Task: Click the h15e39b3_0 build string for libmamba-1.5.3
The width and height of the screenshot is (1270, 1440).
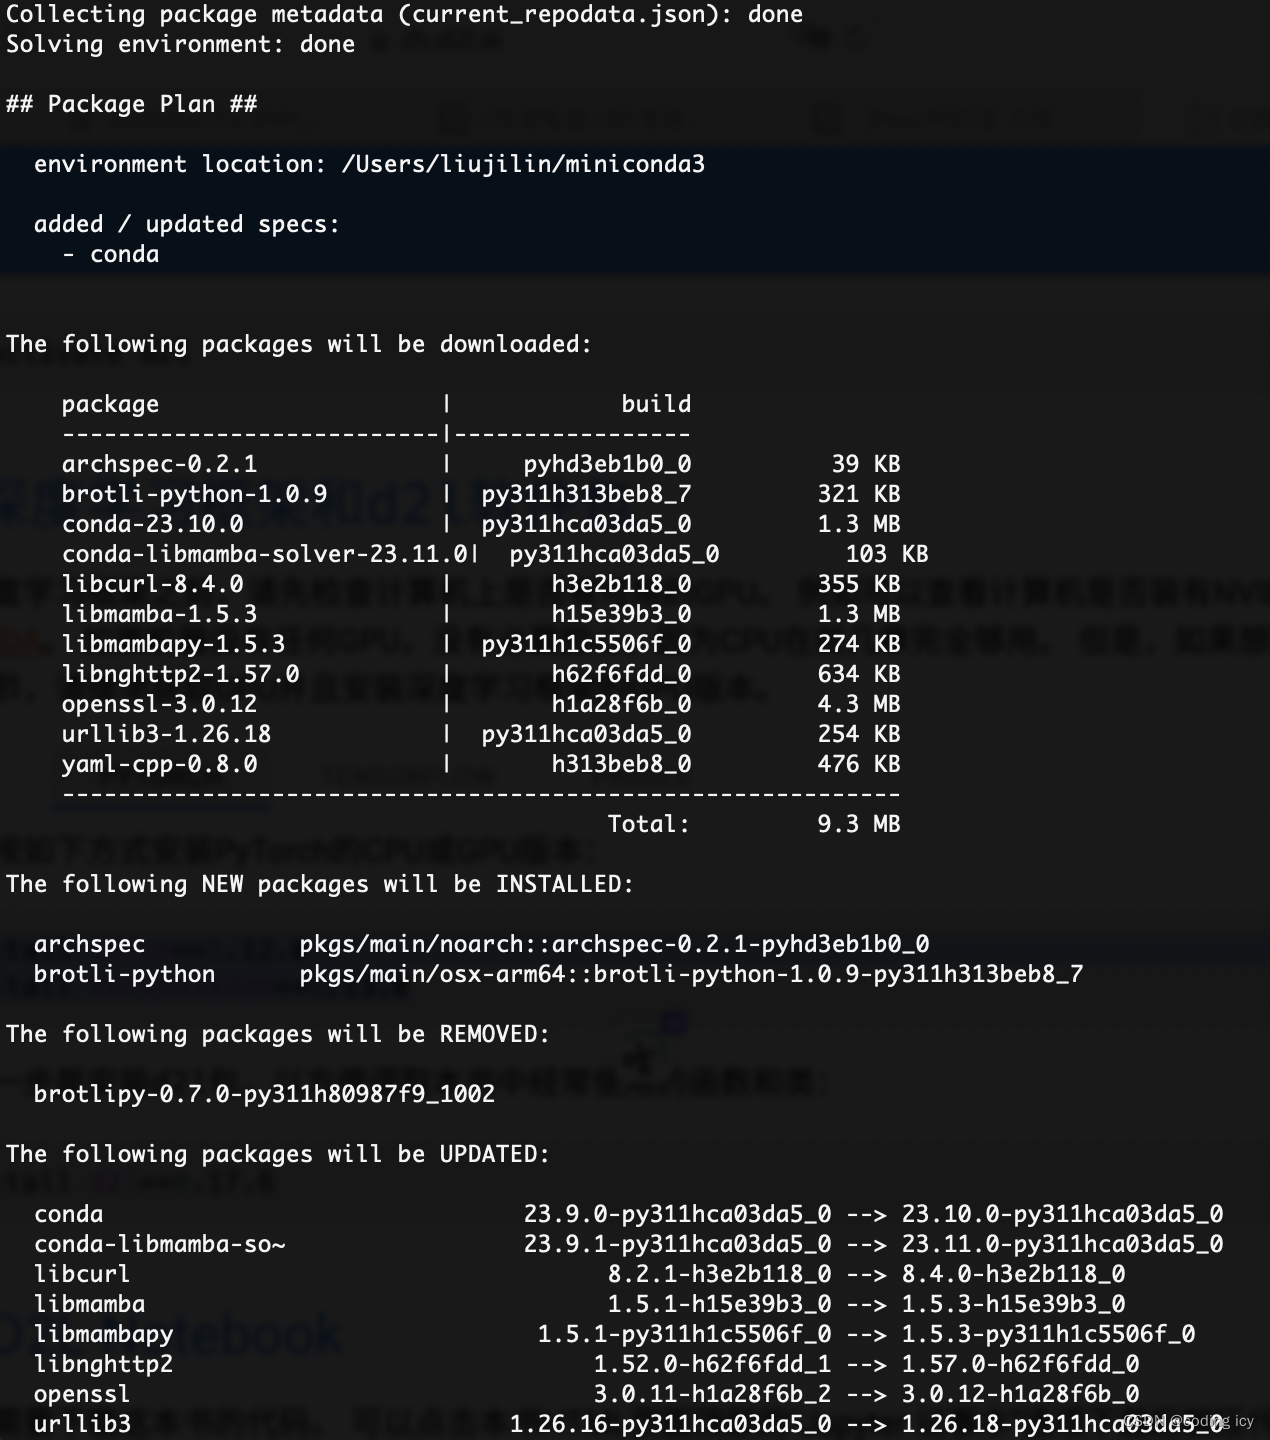Action: pos(621,615)
